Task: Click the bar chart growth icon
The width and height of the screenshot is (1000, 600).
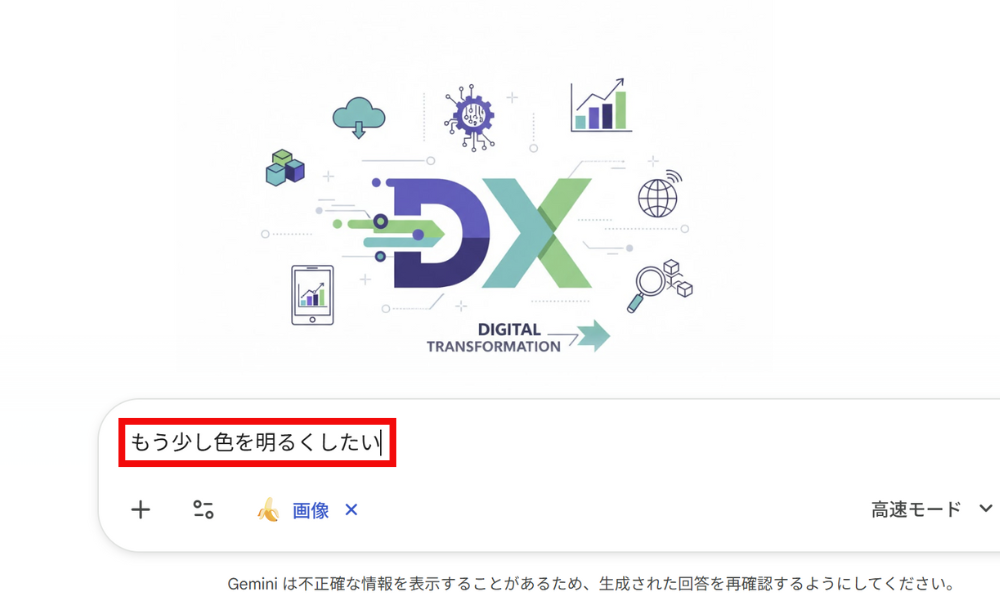Action: 600,106
